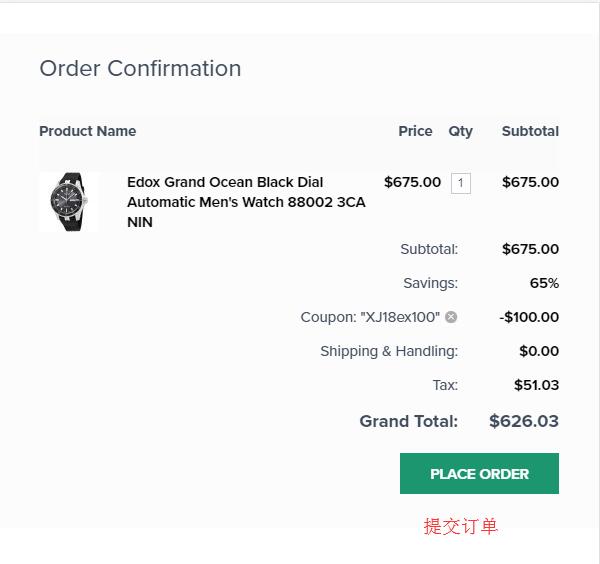This screenshot has height=564, width=600.
Task: Click the $51.03 tax amount
Action: 536,385
